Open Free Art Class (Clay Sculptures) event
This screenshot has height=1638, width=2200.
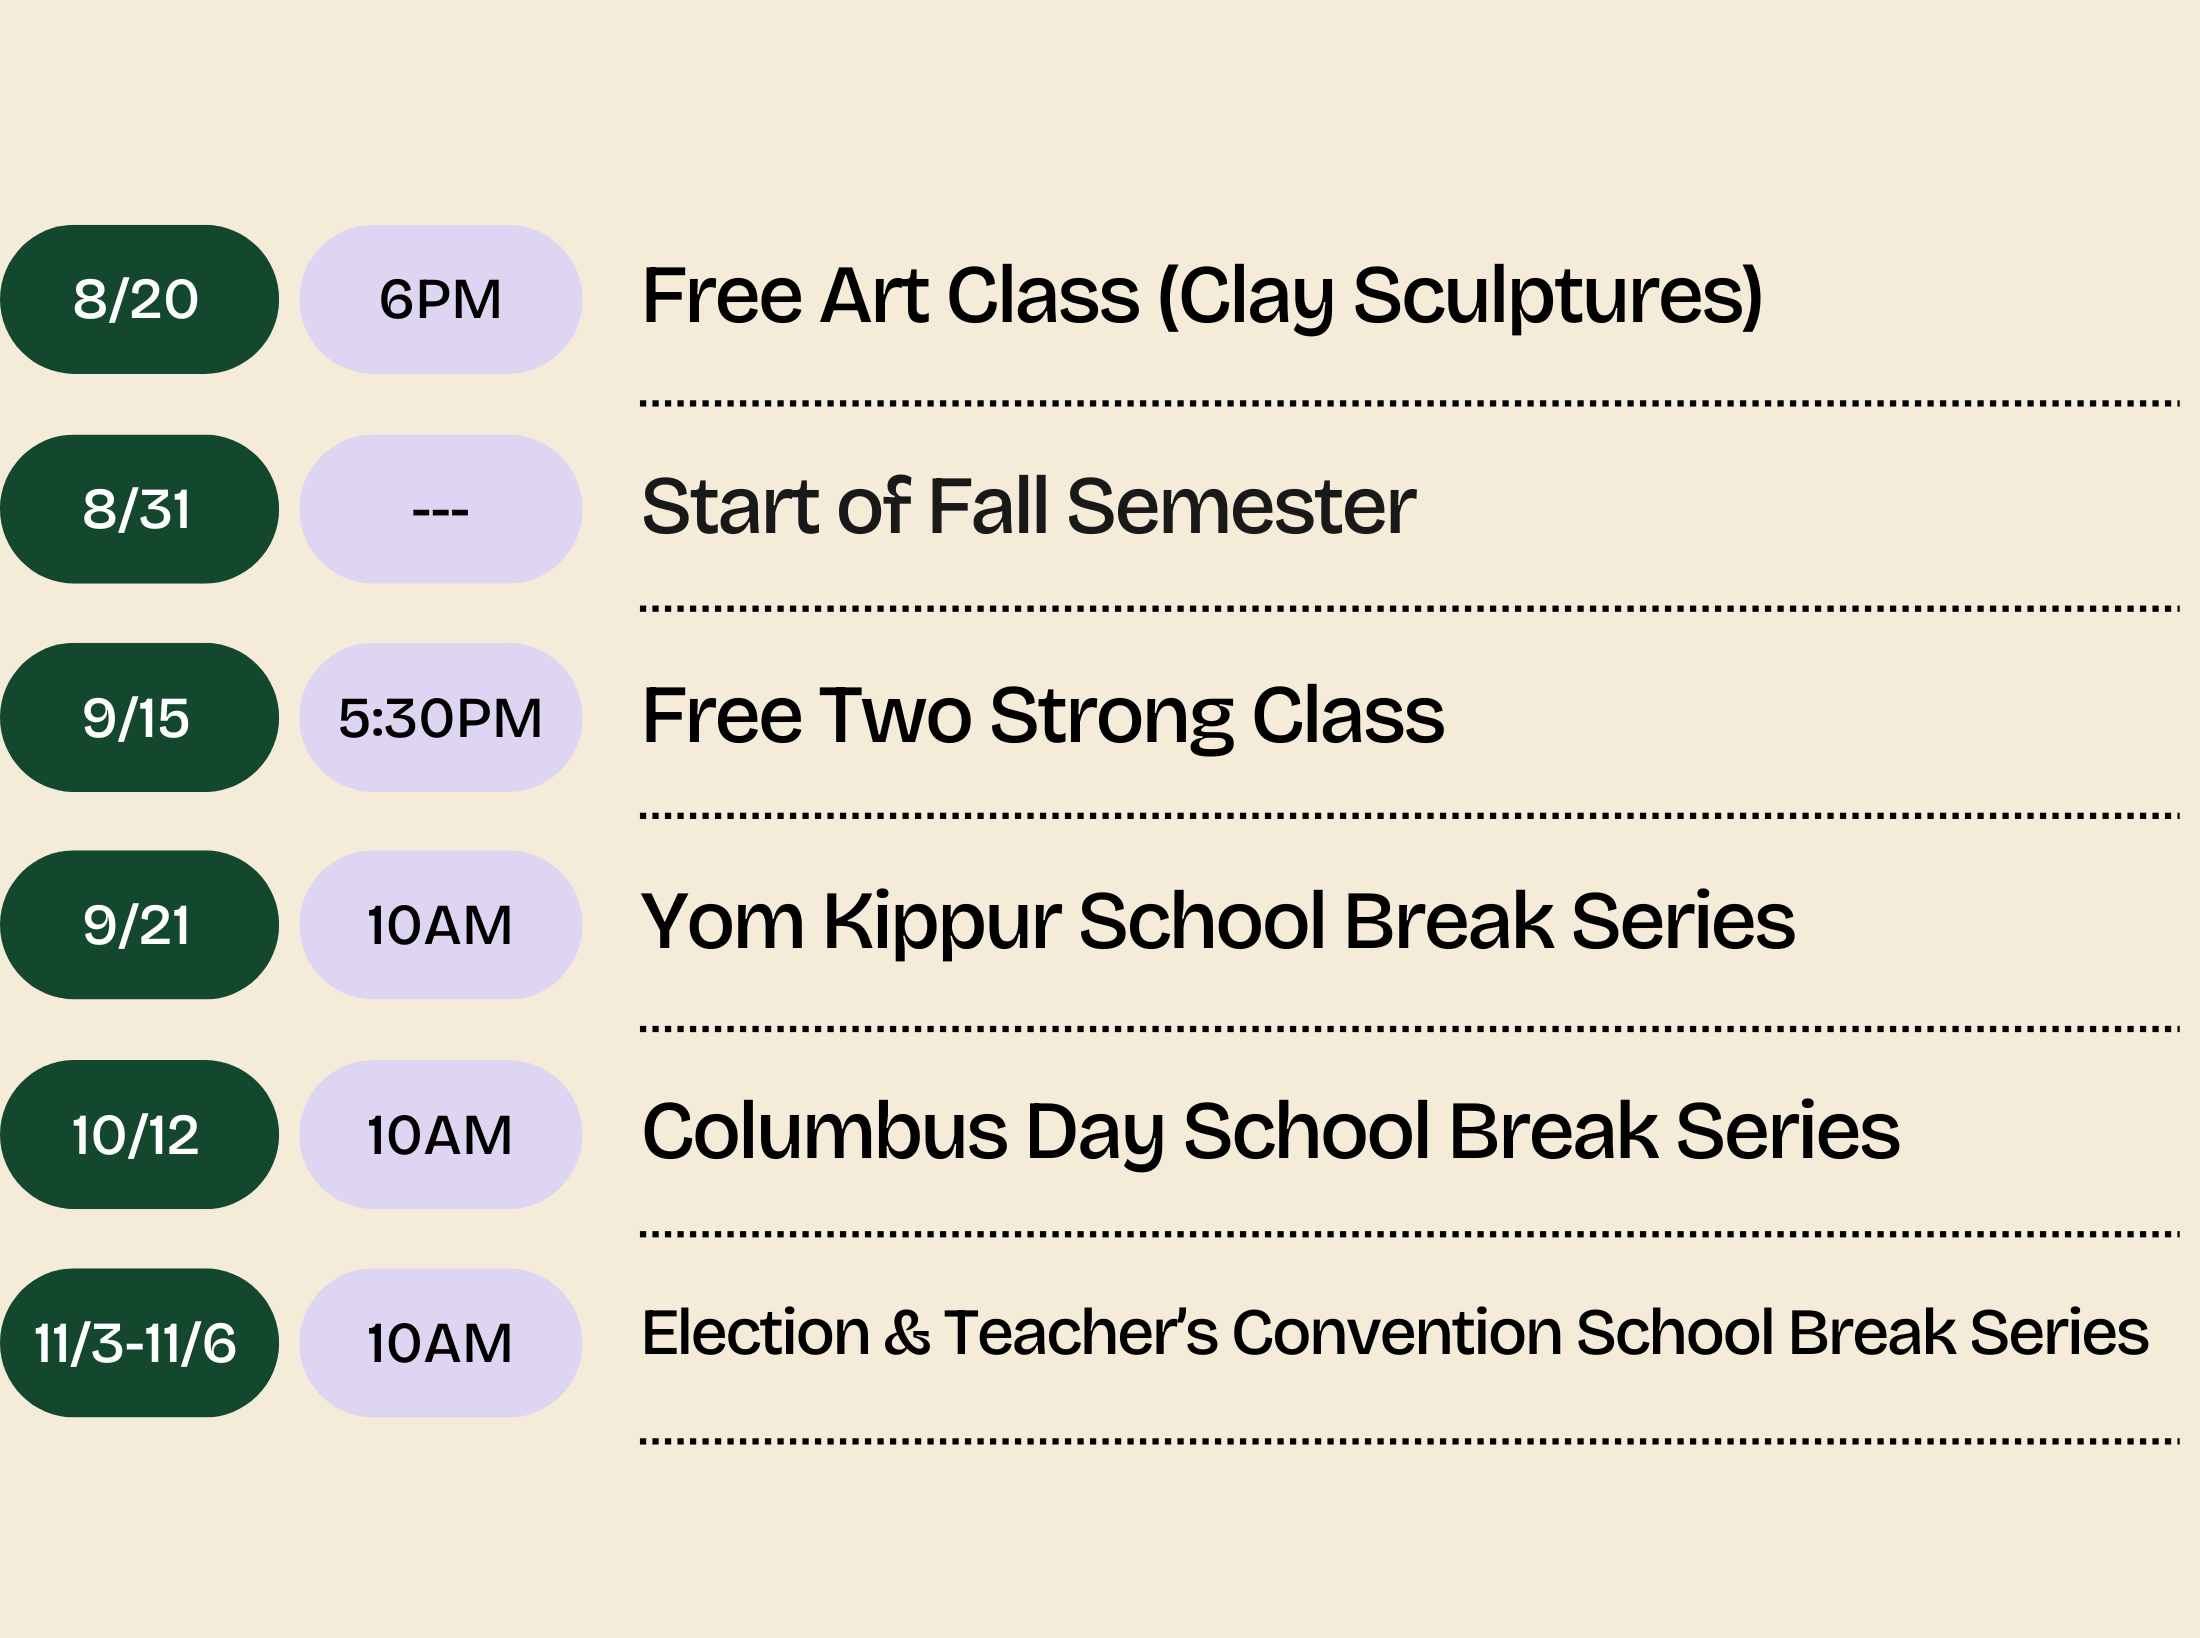point(1201,296)
